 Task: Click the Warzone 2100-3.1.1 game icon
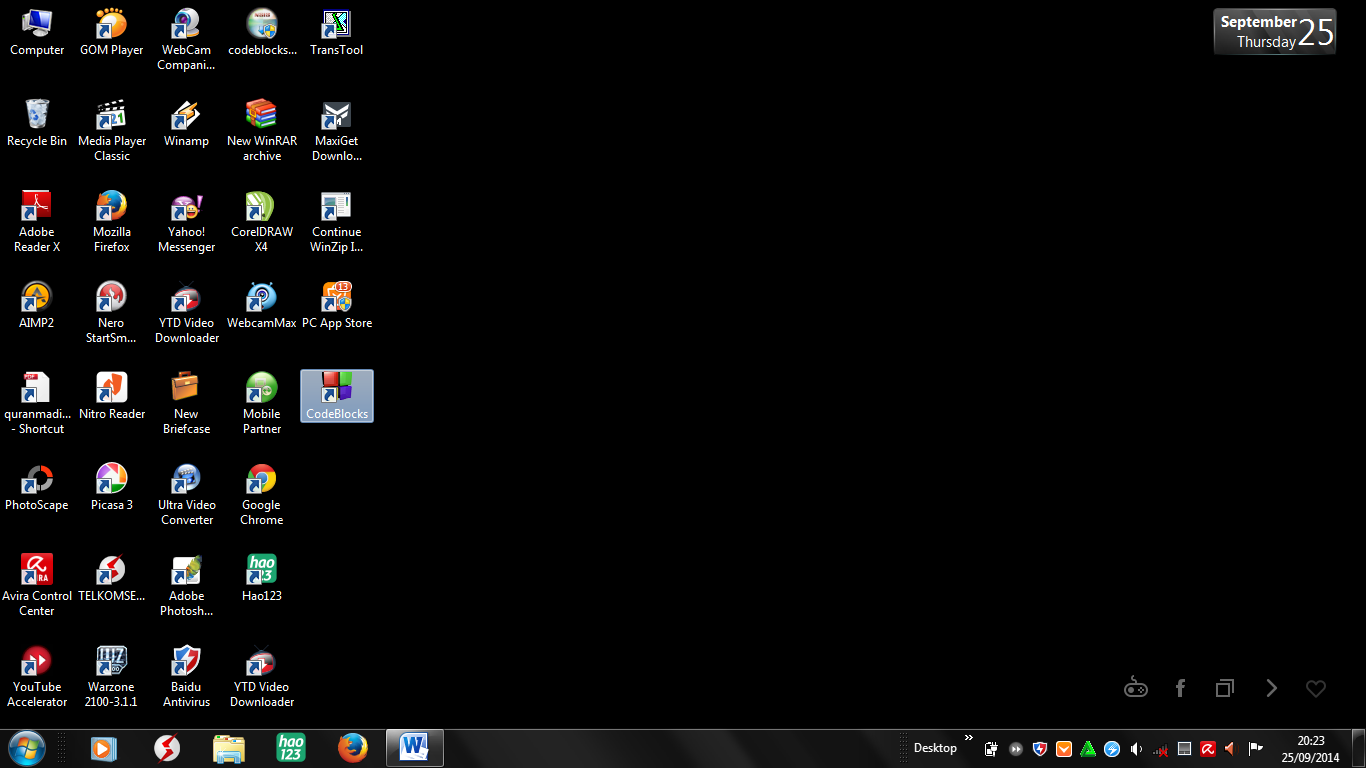point(112,677)
